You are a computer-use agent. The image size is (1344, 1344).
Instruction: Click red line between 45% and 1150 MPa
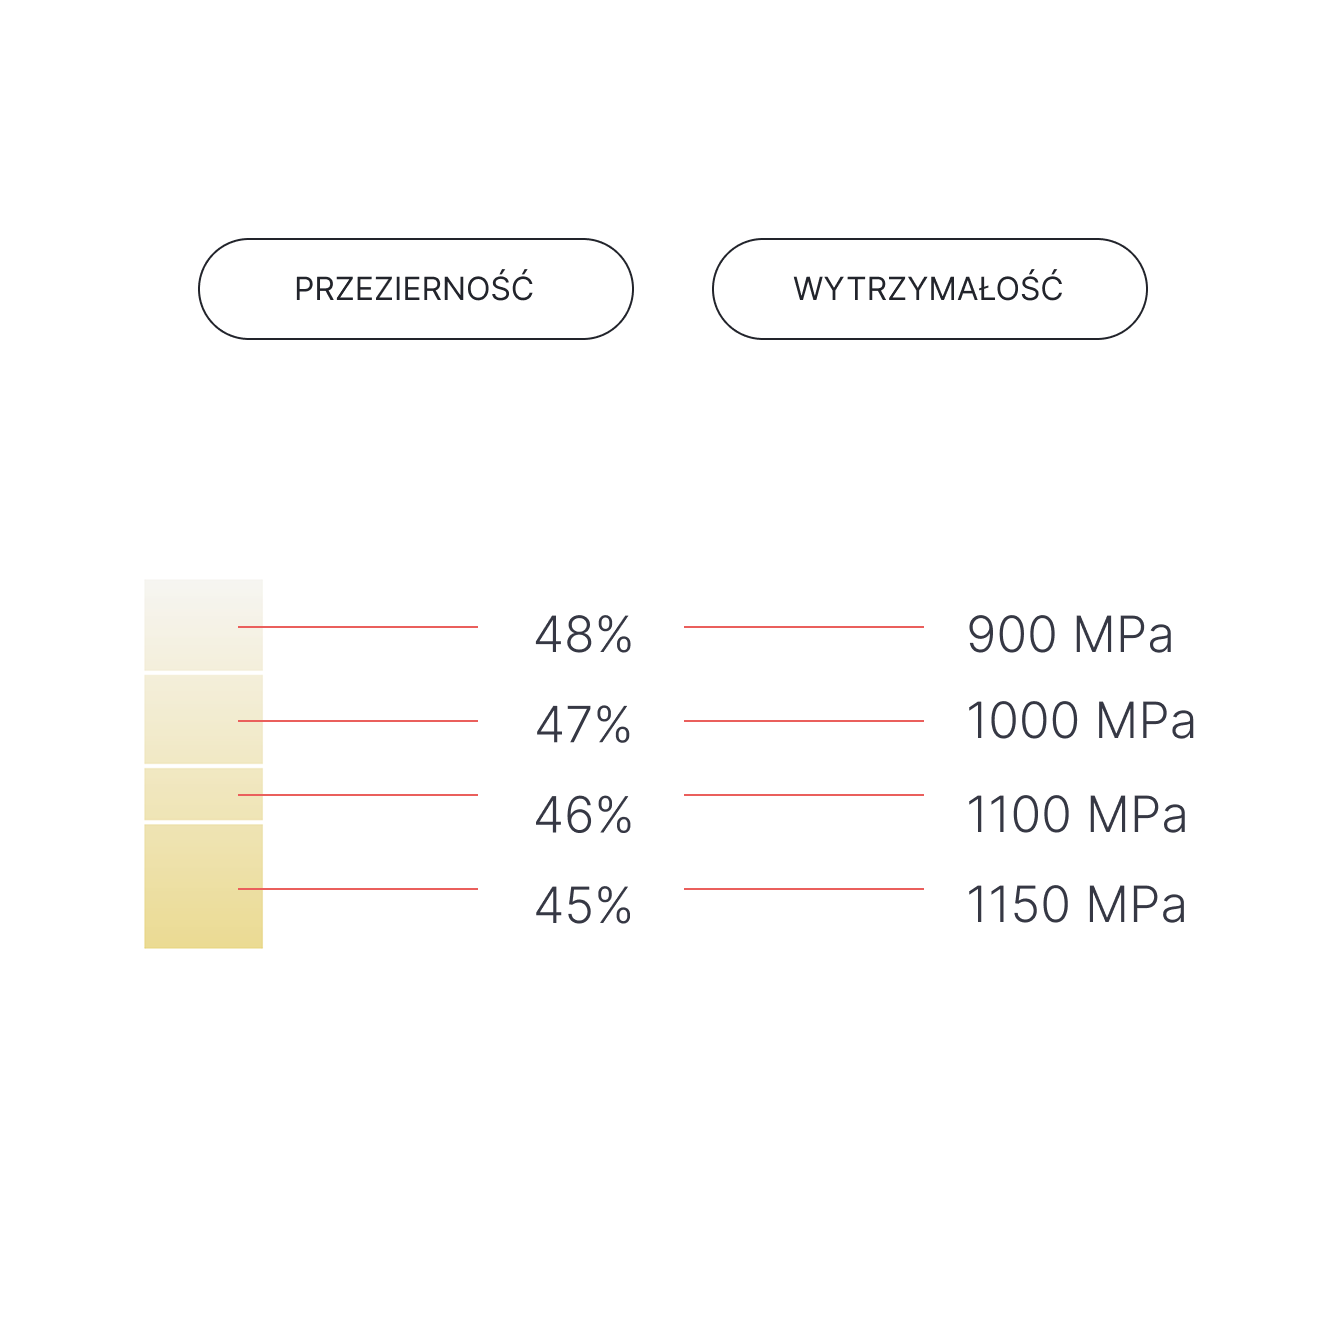point(803,889)
